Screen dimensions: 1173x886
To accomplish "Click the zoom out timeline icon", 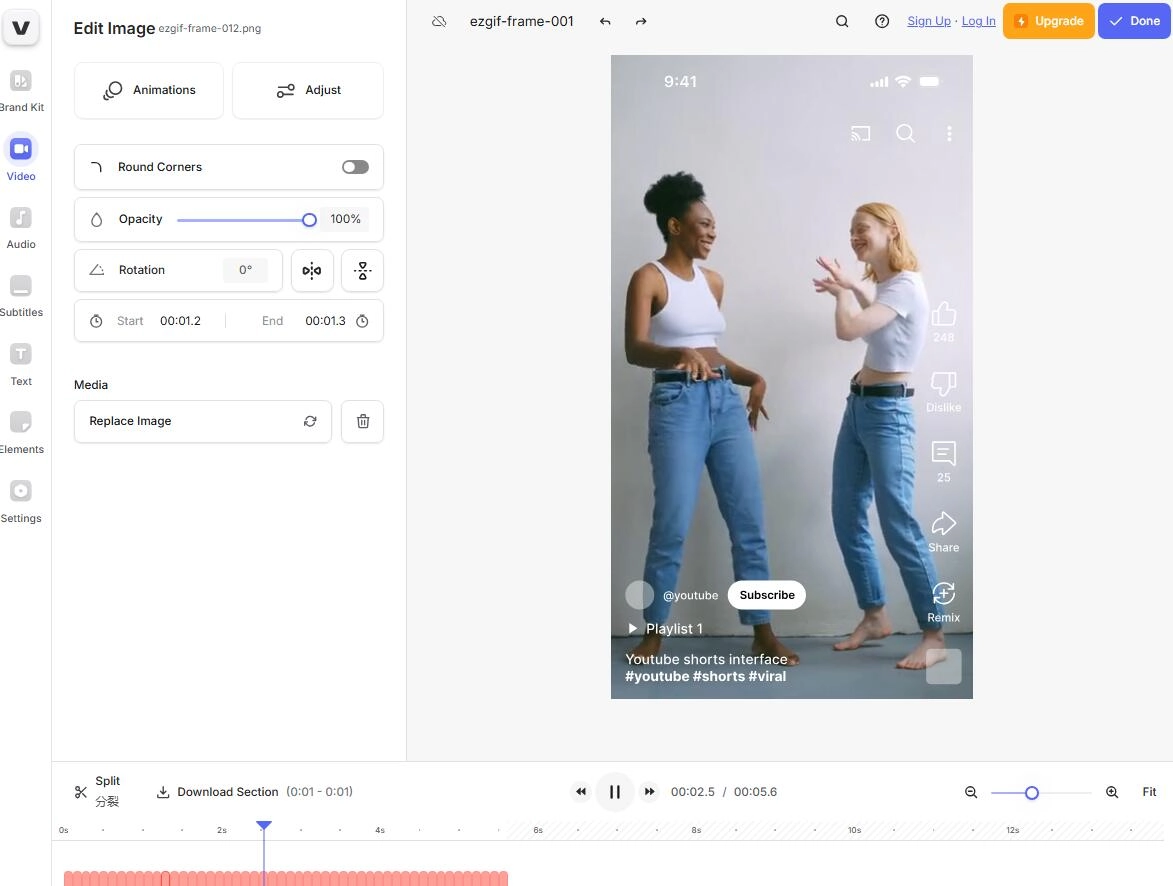I will point(970,792).
